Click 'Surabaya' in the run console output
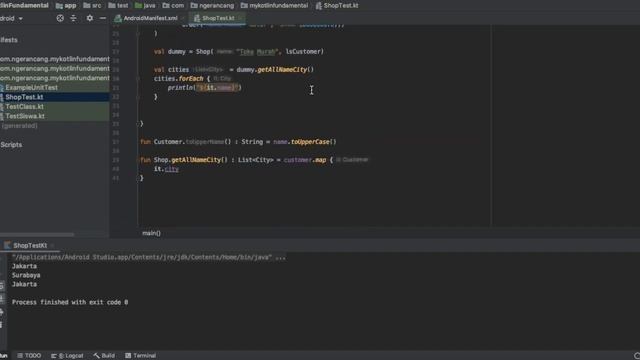This screenshot has width=640, height=360. click(26, 275)
